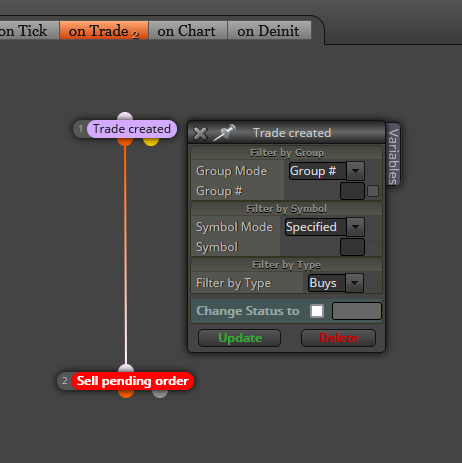This screenshot has width=462, height=463.
Task: Click the Filter by Group section header
Action: point(287,153)
